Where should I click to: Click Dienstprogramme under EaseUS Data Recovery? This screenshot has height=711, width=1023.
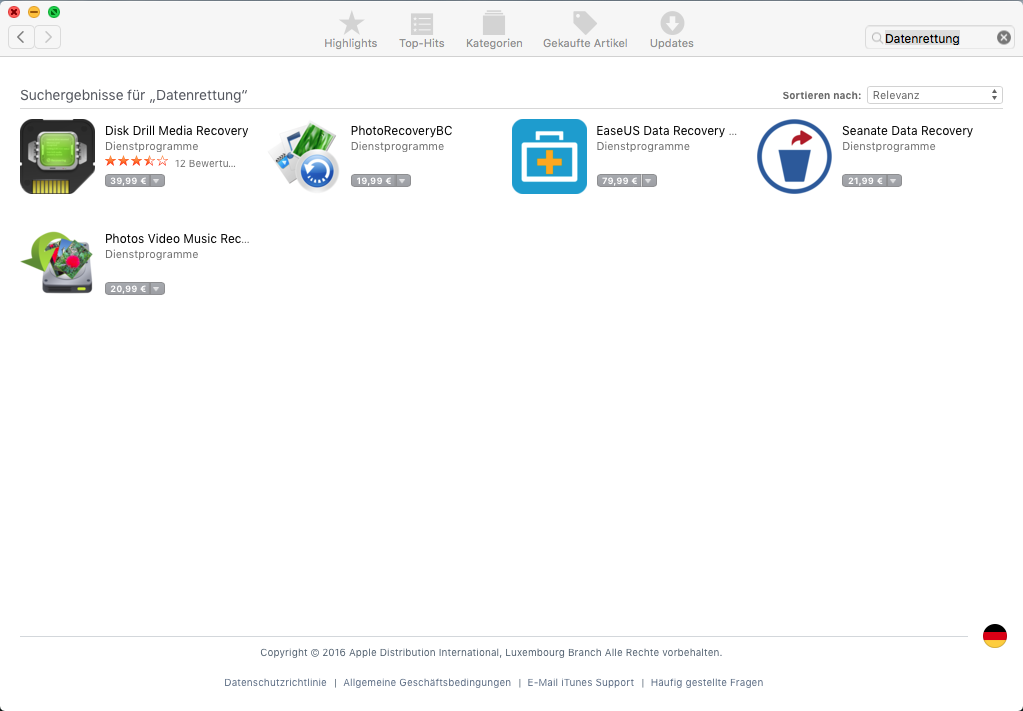[643, 146]
